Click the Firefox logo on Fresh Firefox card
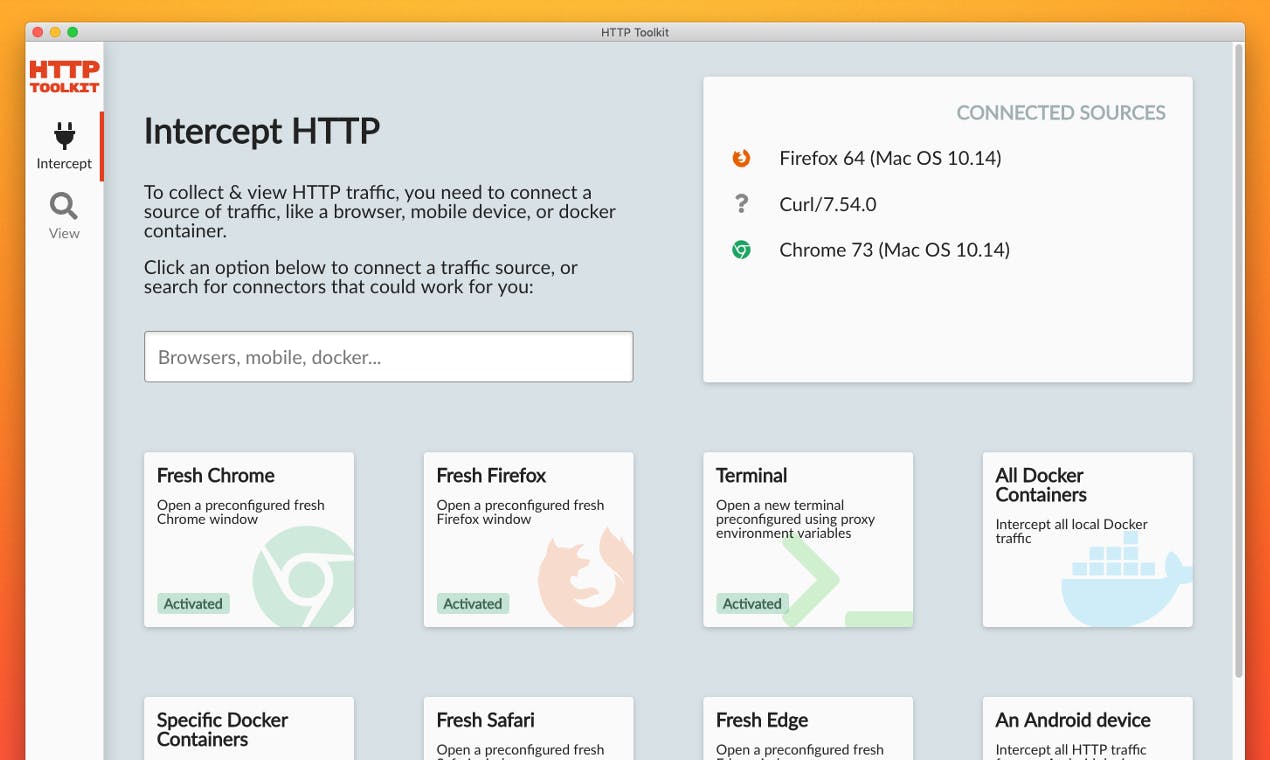The width and height of the screenshot is (1270, 760). [x=586, y=577]
